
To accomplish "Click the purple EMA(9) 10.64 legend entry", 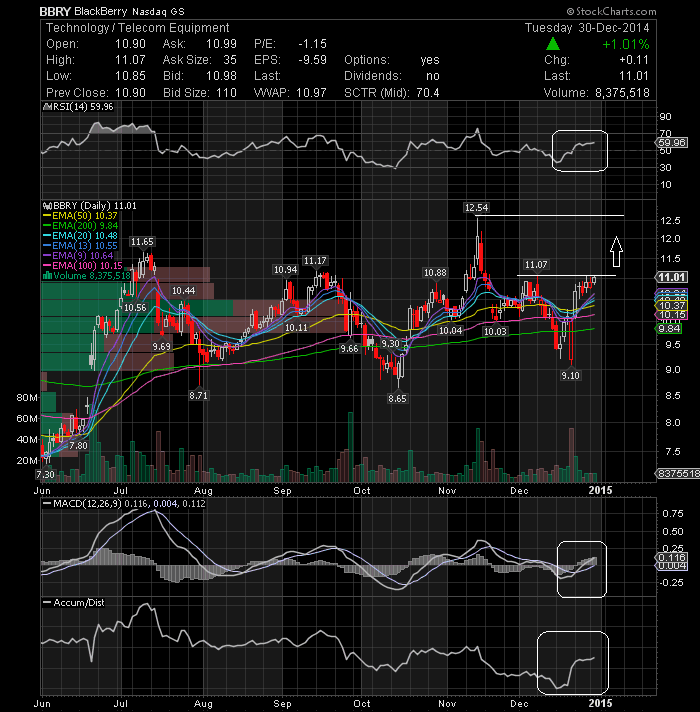I will (78, 256).
